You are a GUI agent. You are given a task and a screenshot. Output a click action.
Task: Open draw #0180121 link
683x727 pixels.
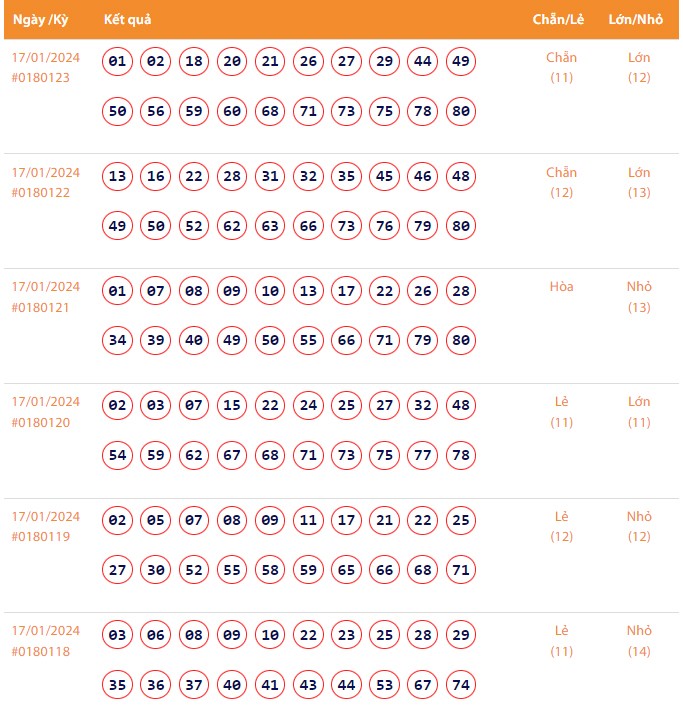(41, 308)
